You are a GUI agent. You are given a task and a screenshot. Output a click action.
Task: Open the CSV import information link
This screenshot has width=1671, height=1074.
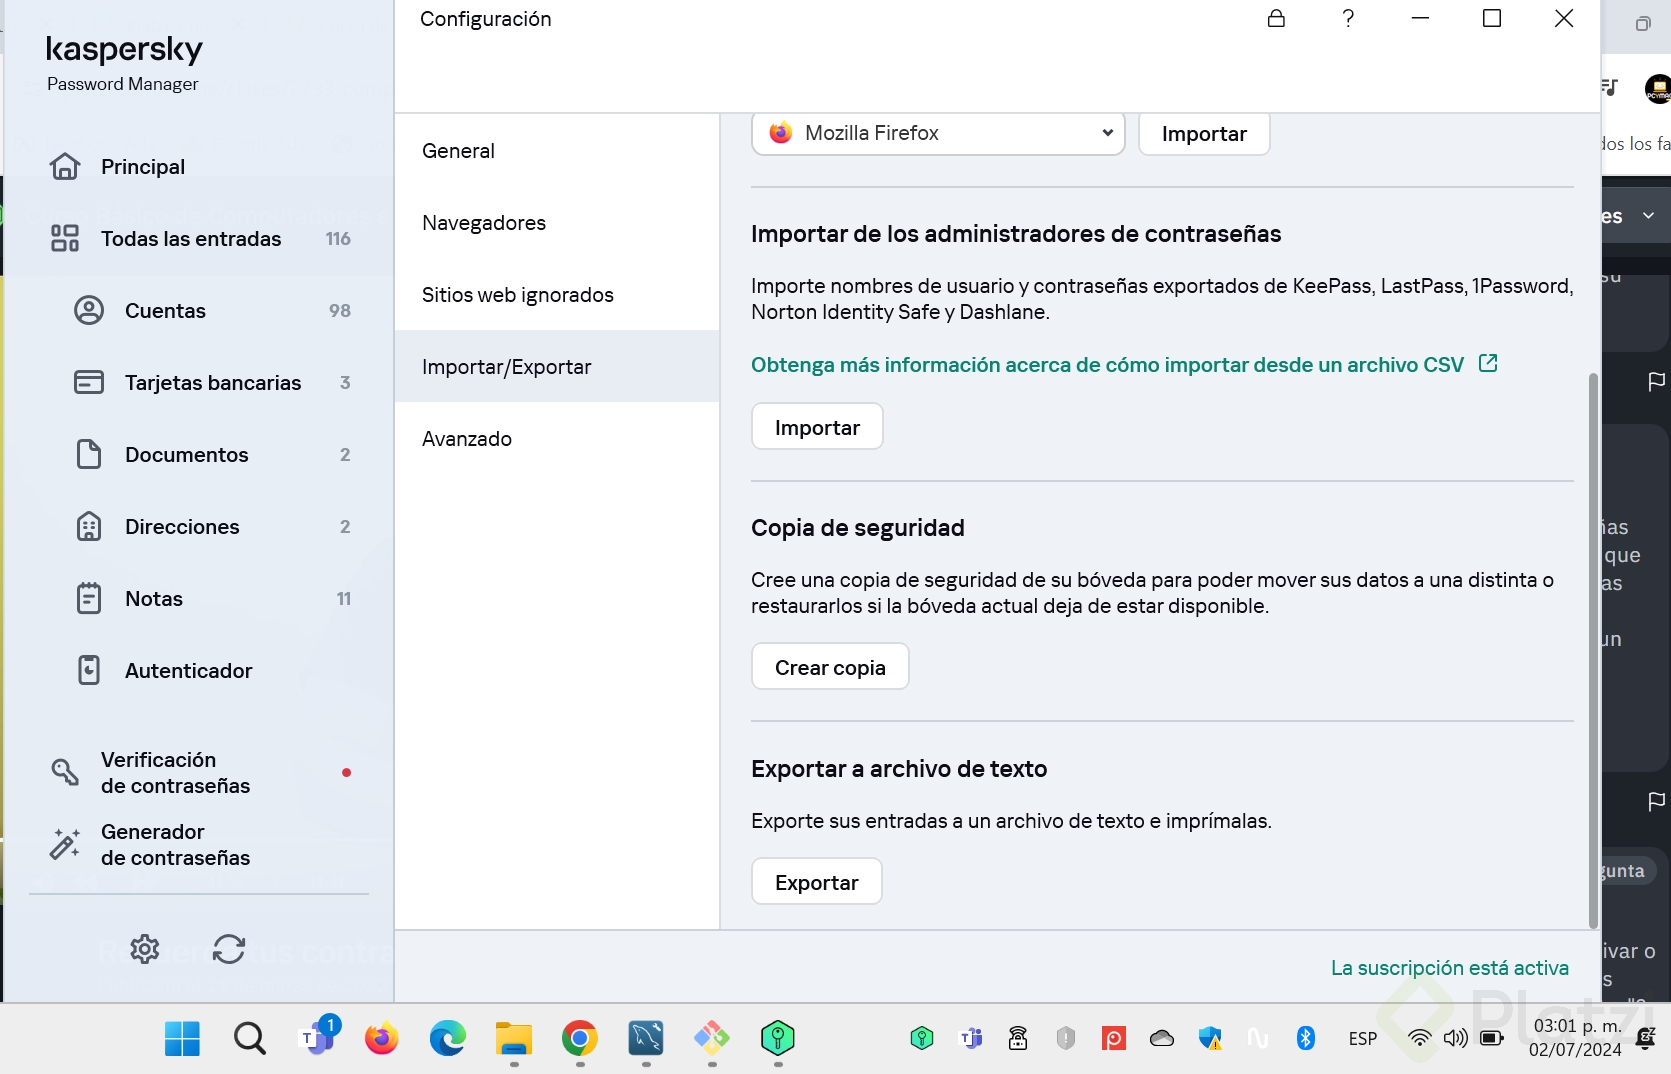point(1107,365)
